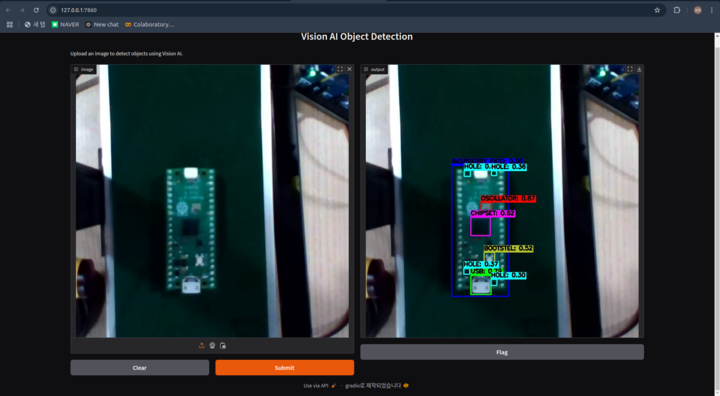Select the webcam source icon
The image size is (720, 396).
pyautogui.click(x=212, y=345)
